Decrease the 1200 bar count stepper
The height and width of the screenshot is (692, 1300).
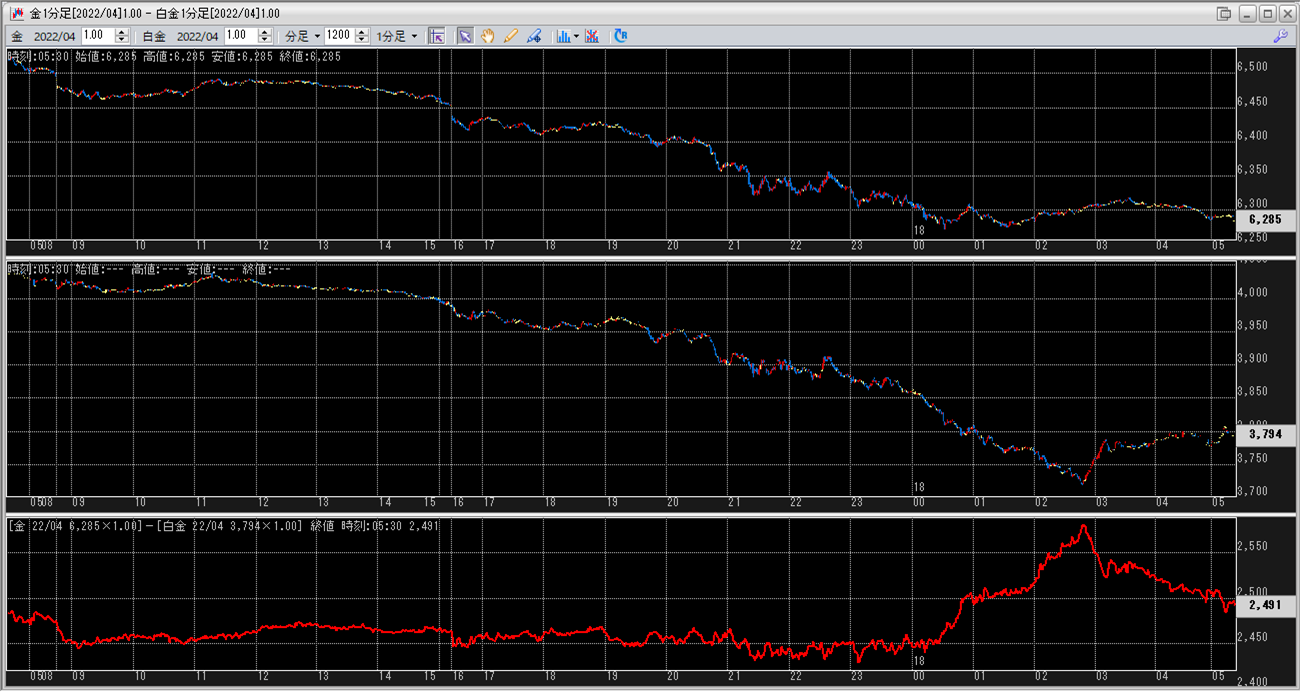click(x=363, y=40)
